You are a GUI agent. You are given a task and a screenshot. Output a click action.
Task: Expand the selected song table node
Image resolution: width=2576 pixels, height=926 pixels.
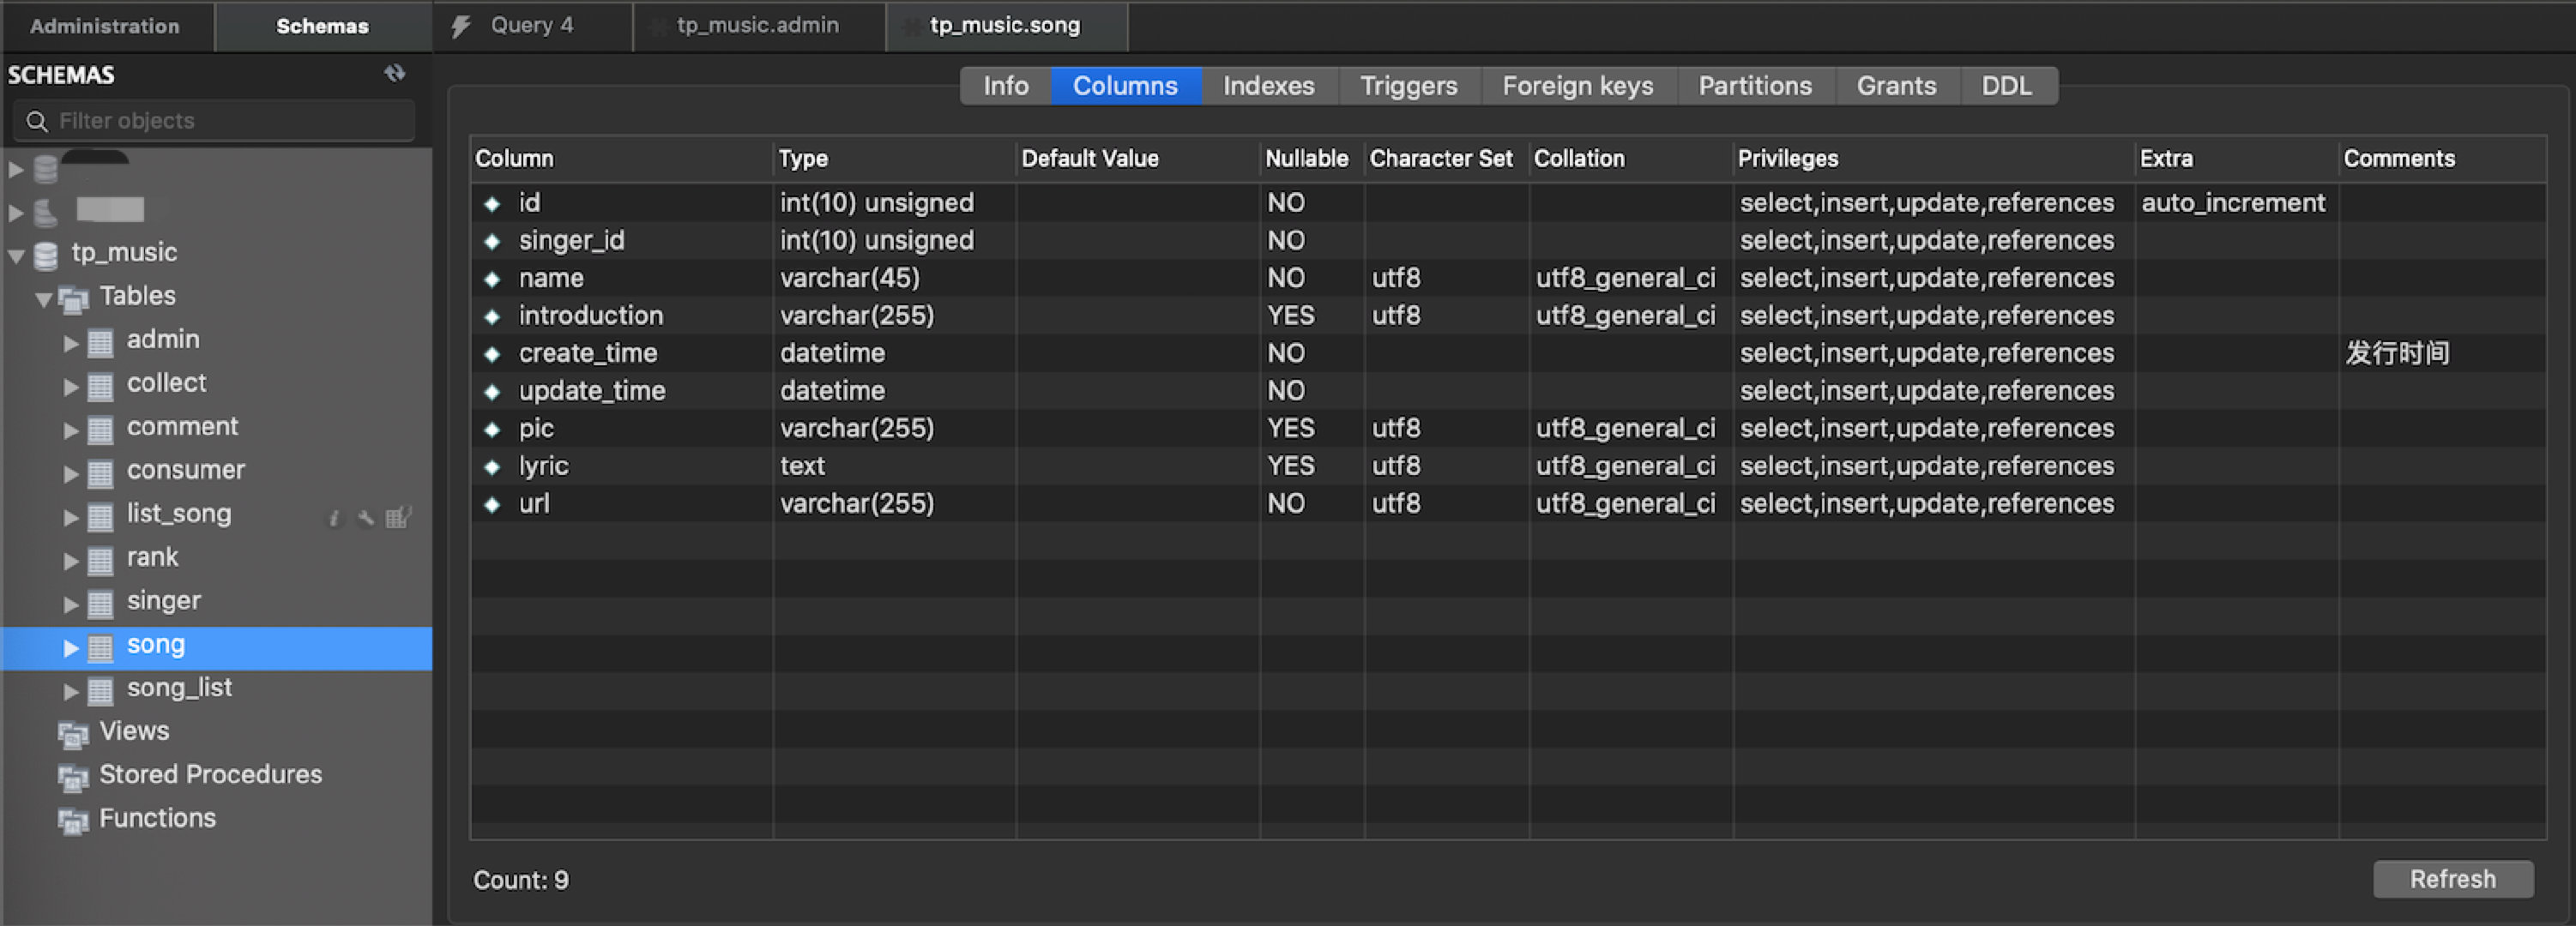point(71,648)
